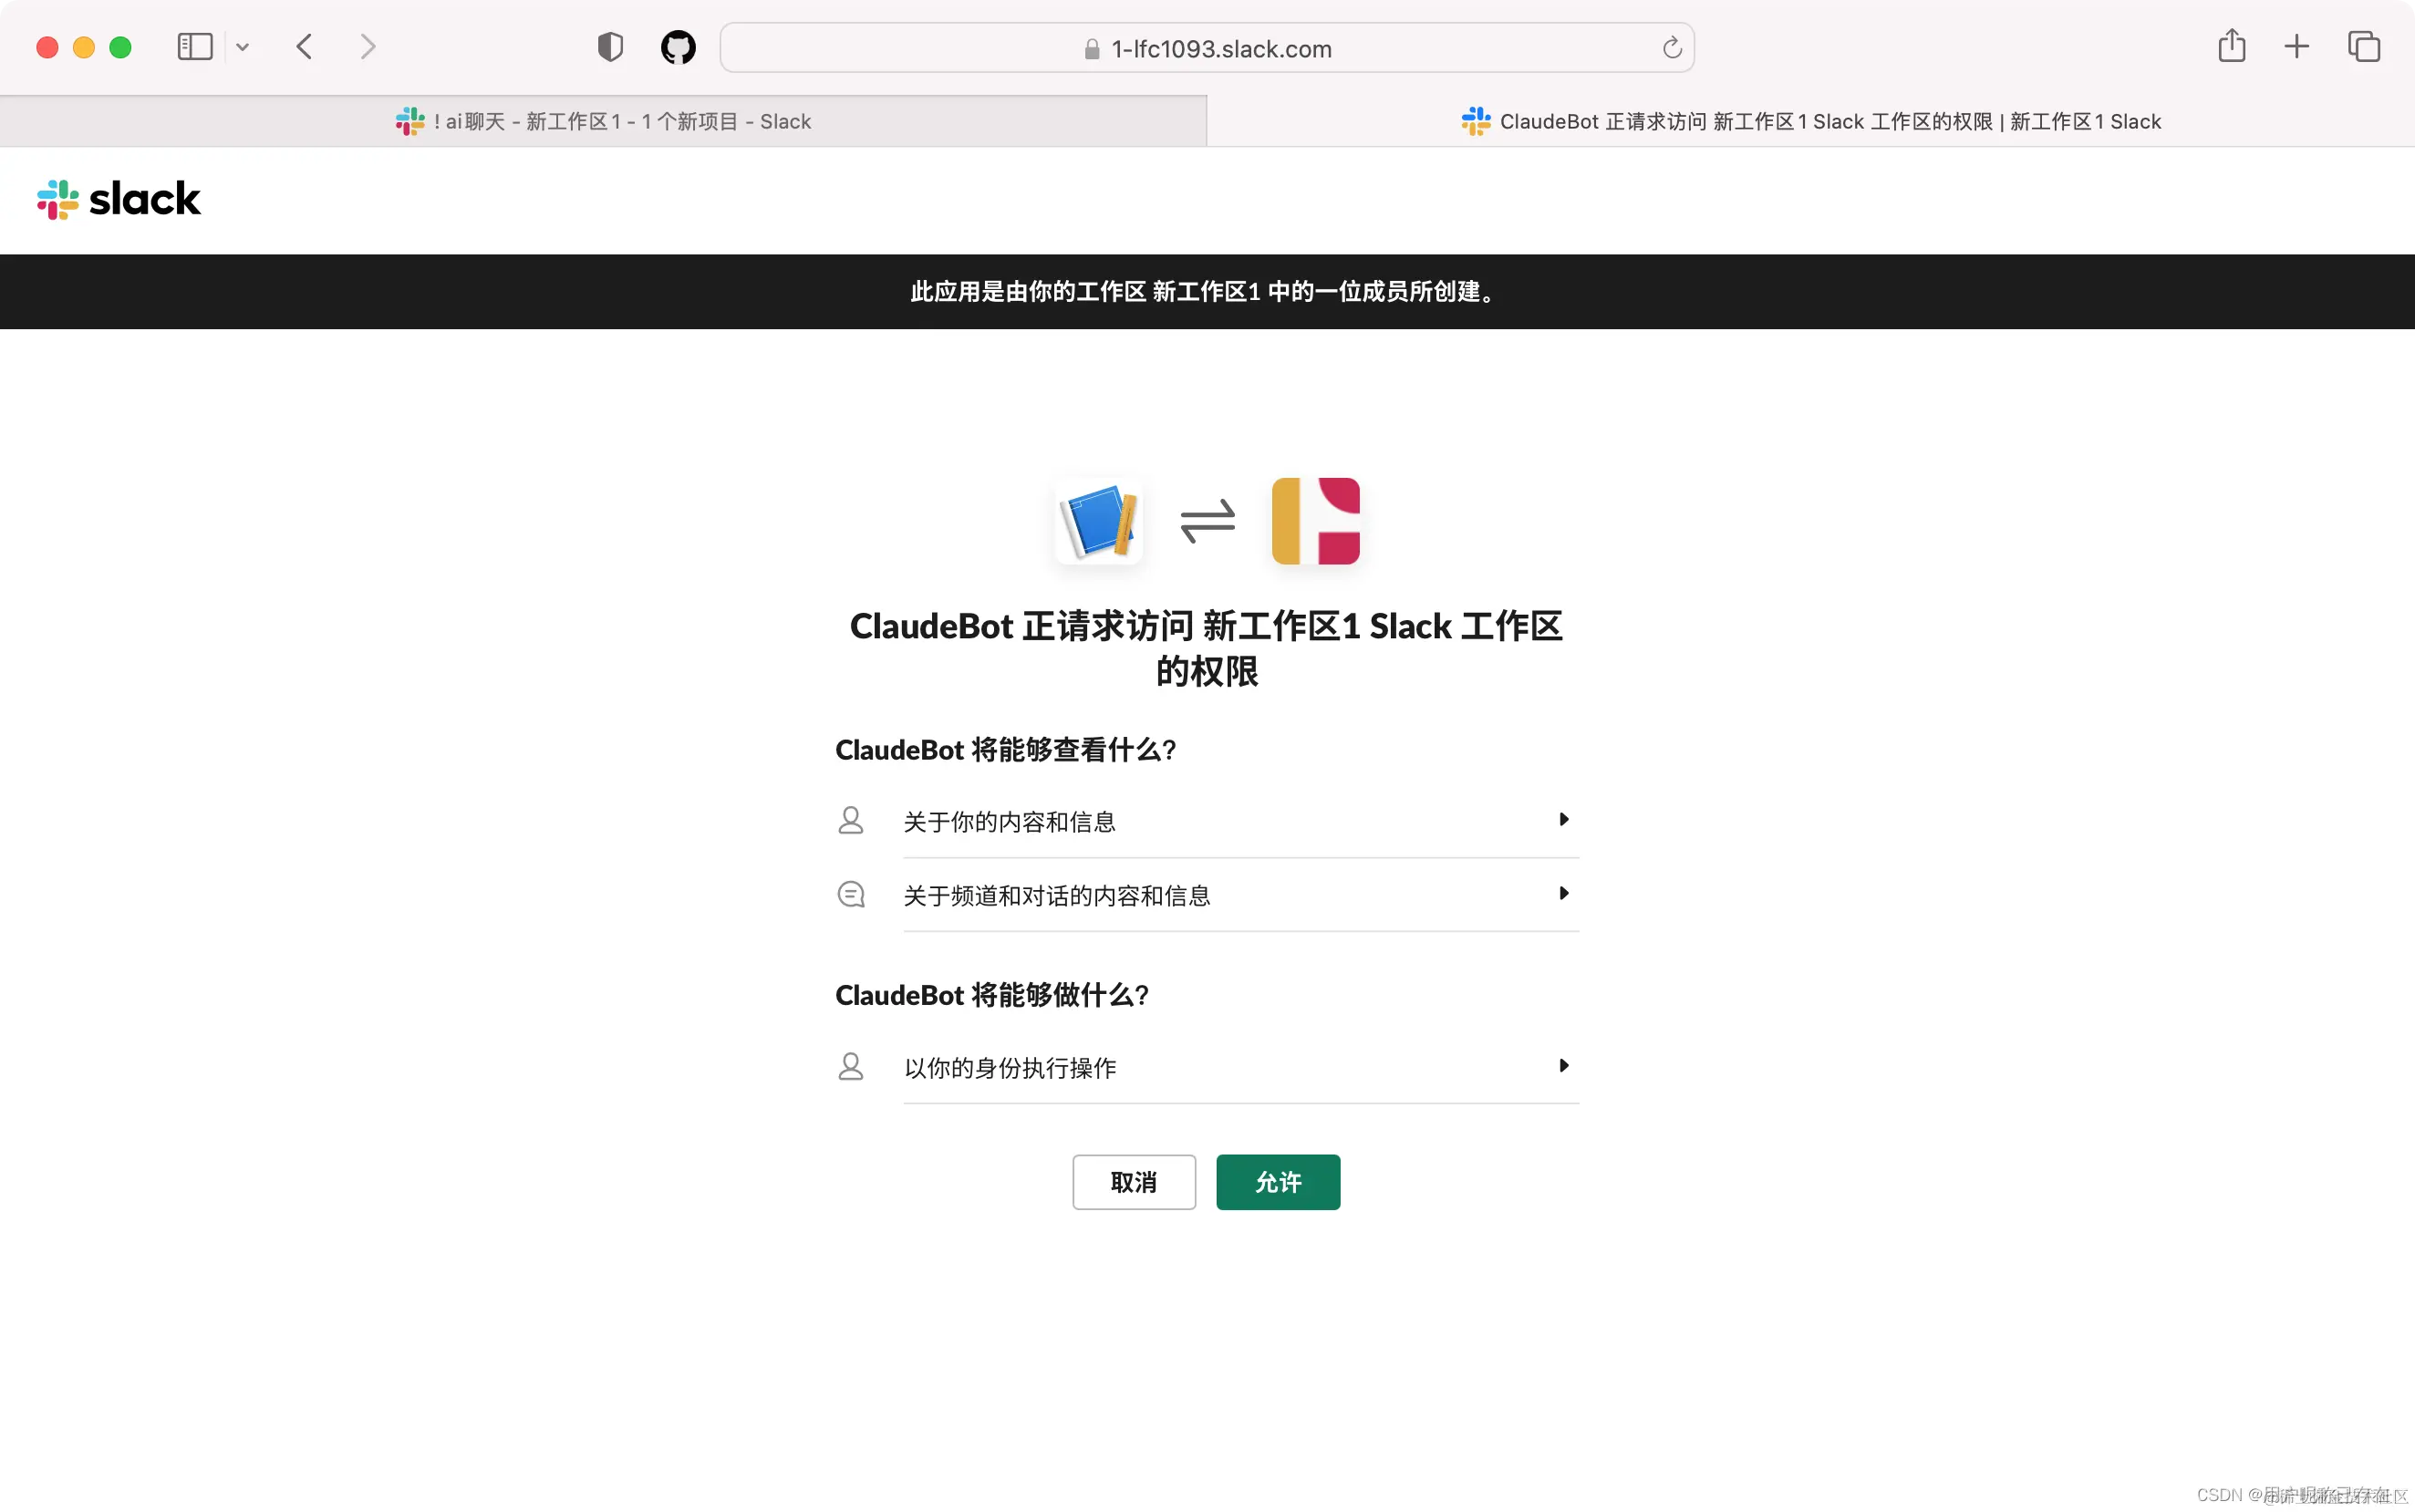Open a new tab with plus icon
The image size is (2415, 1512).
click(x=2297, y=46)
